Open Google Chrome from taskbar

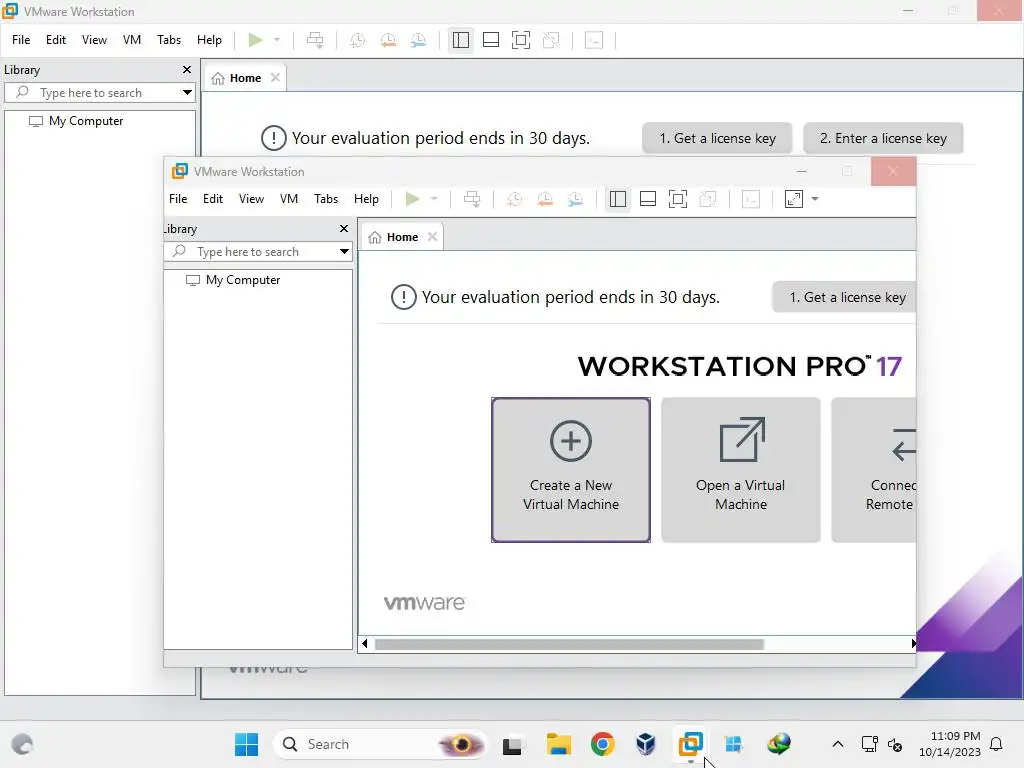pyautogui.click(x=602, y=744)
